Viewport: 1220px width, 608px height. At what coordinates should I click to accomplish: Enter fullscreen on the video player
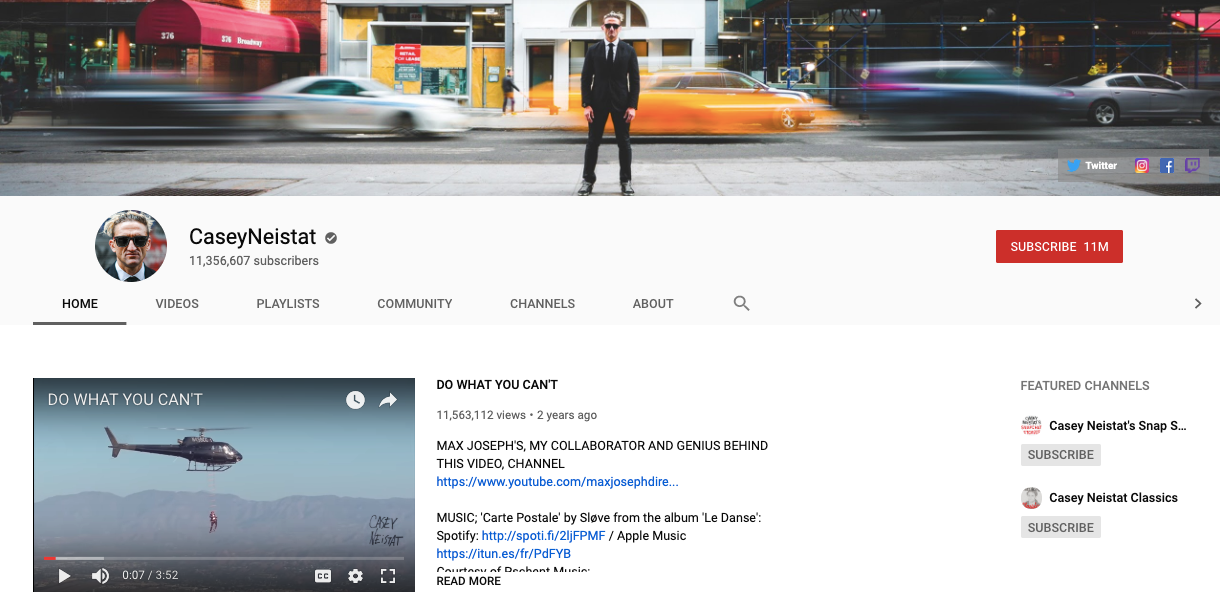pyautogui.click(x=388, y=576)
